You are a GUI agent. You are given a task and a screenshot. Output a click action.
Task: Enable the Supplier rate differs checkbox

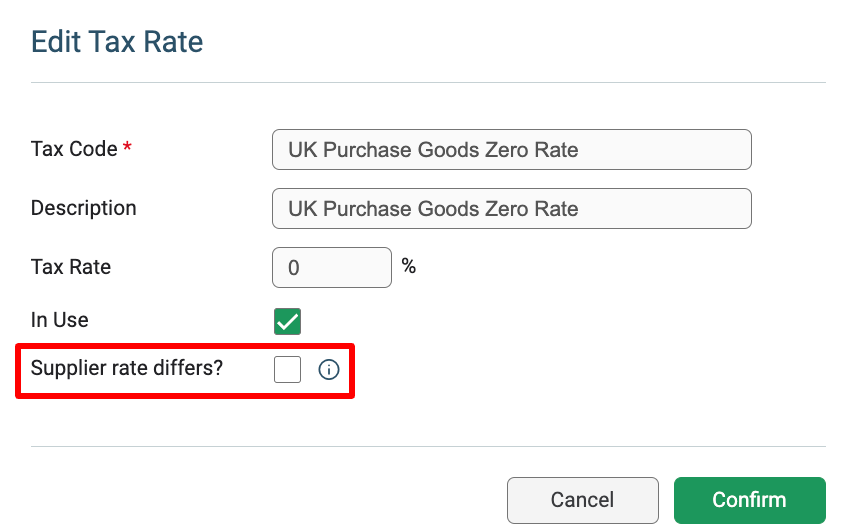click(287, 369)
